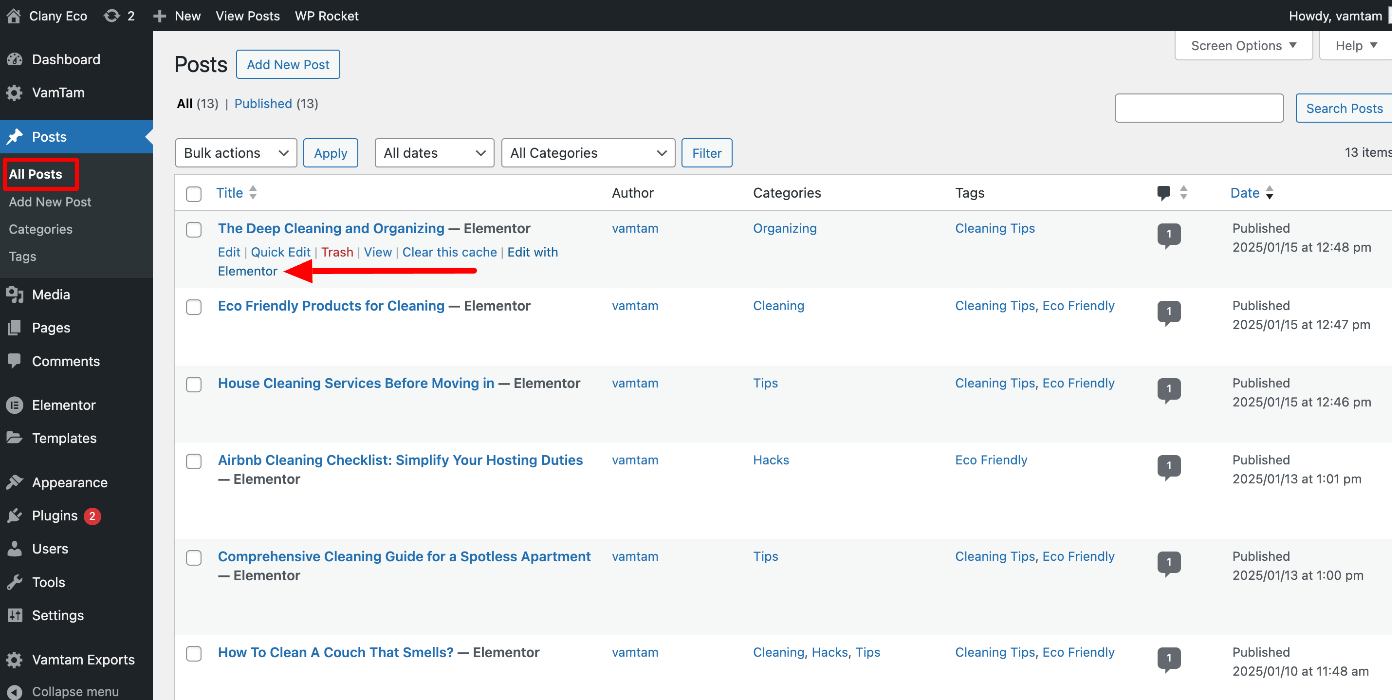Viewport: 1392px width, 700px height.
Task: Click Apply bulk action button
Action: point(330,153)
